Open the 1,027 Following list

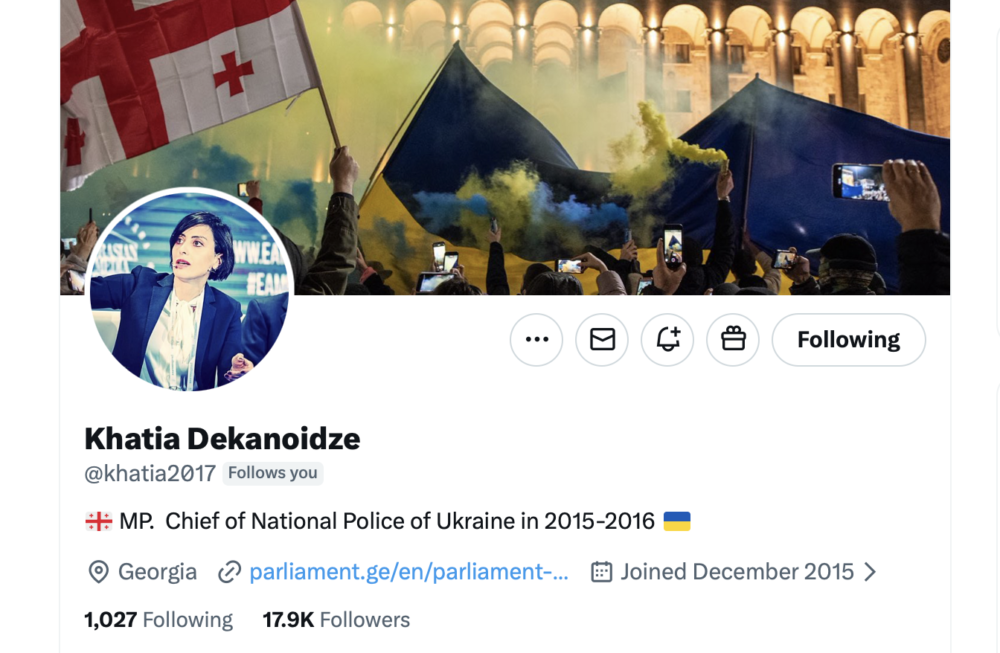pos(158,620)
